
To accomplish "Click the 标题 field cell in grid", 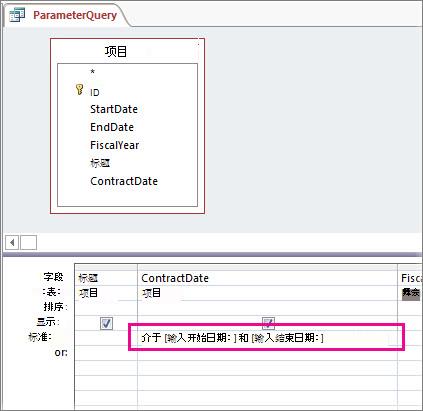I will (x=106, y=278).
